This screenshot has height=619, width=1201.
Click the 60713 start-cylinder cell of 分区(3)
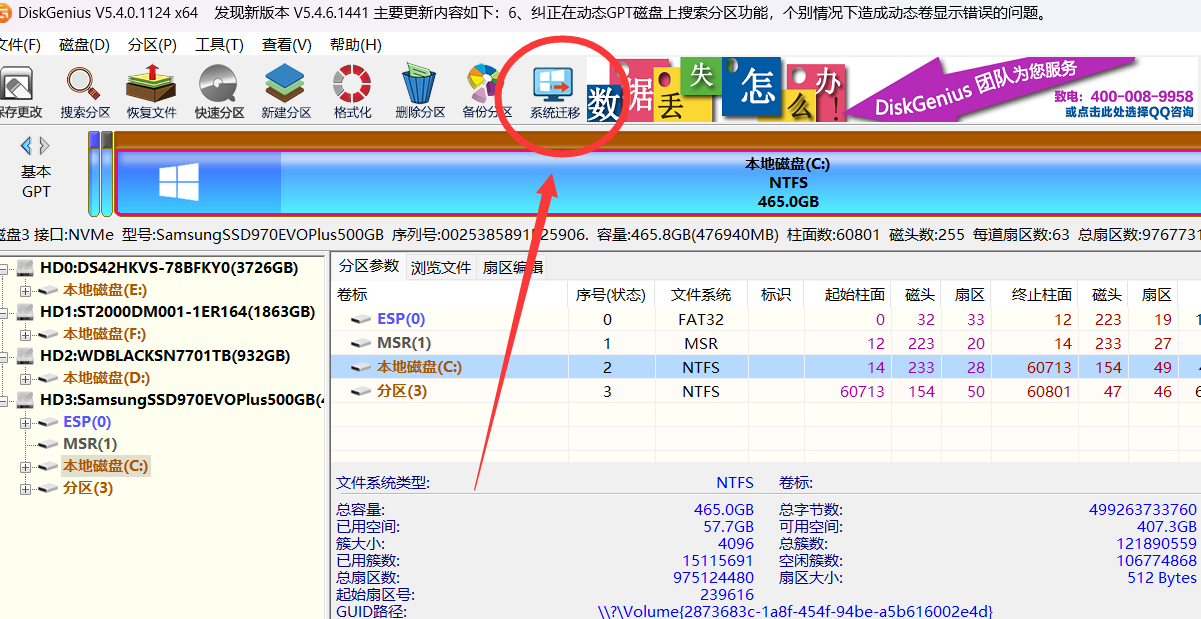pos(862,392)
